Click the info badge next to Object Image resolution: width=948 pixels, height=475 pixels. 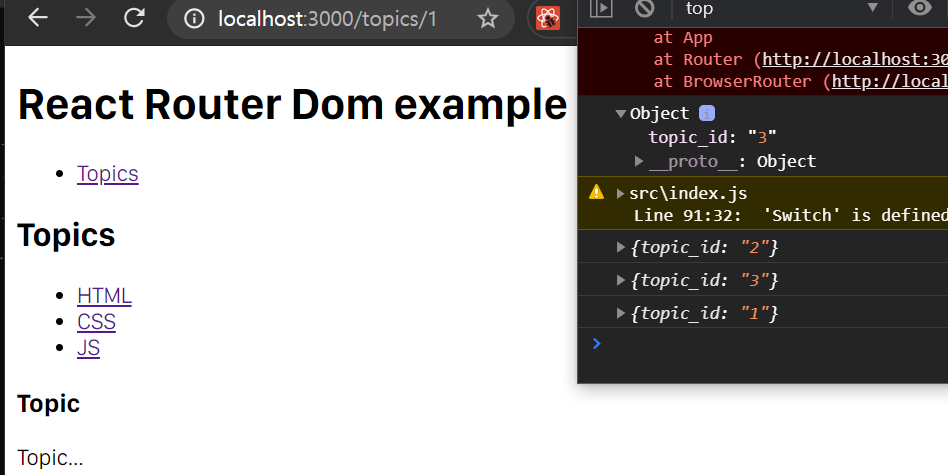click(707, 113)
